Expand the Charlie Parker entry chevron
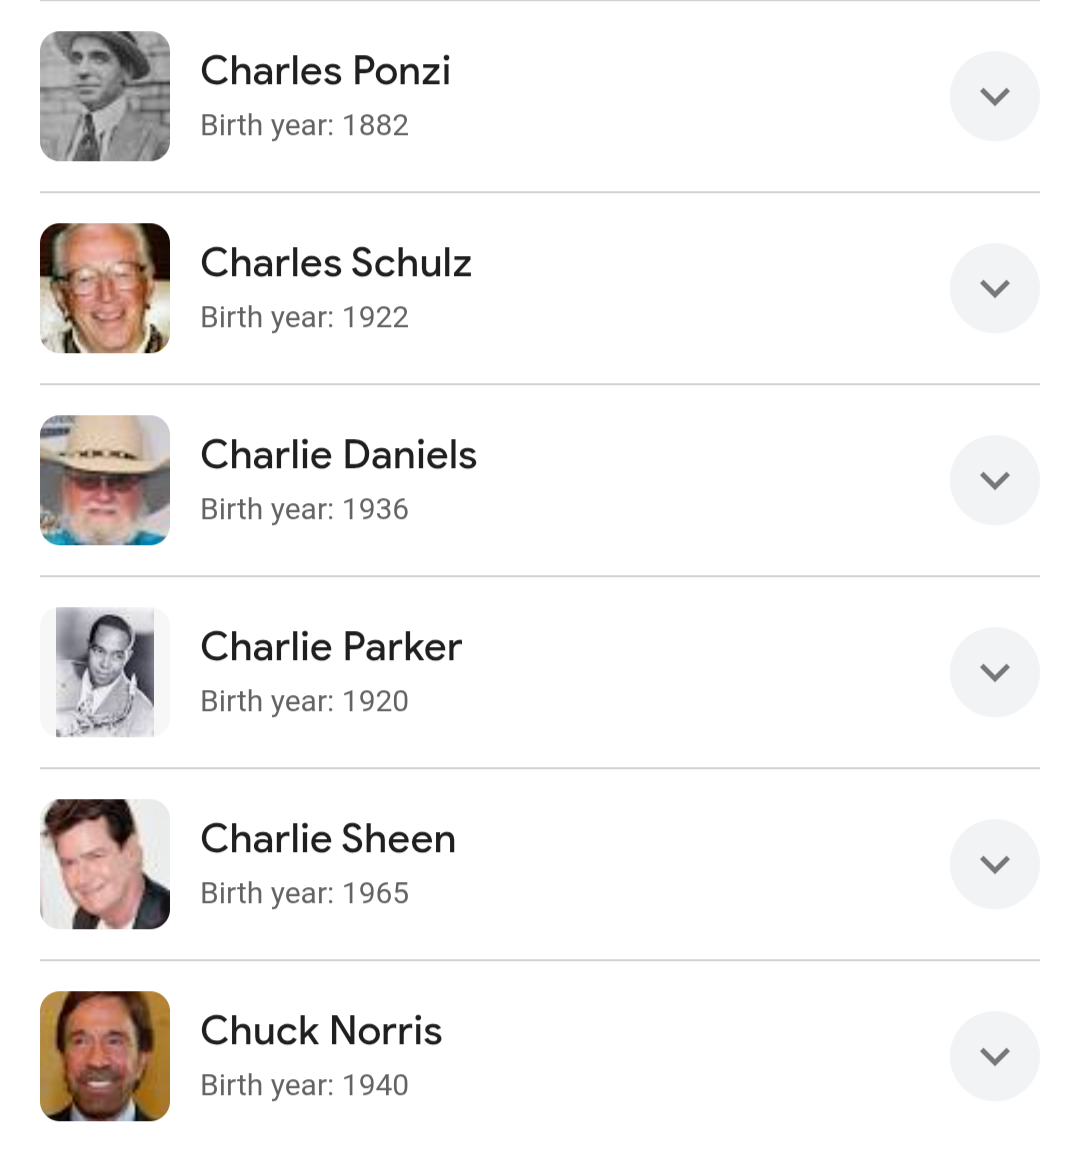Screen dimensions: 1080x1158 pos(994,672)
